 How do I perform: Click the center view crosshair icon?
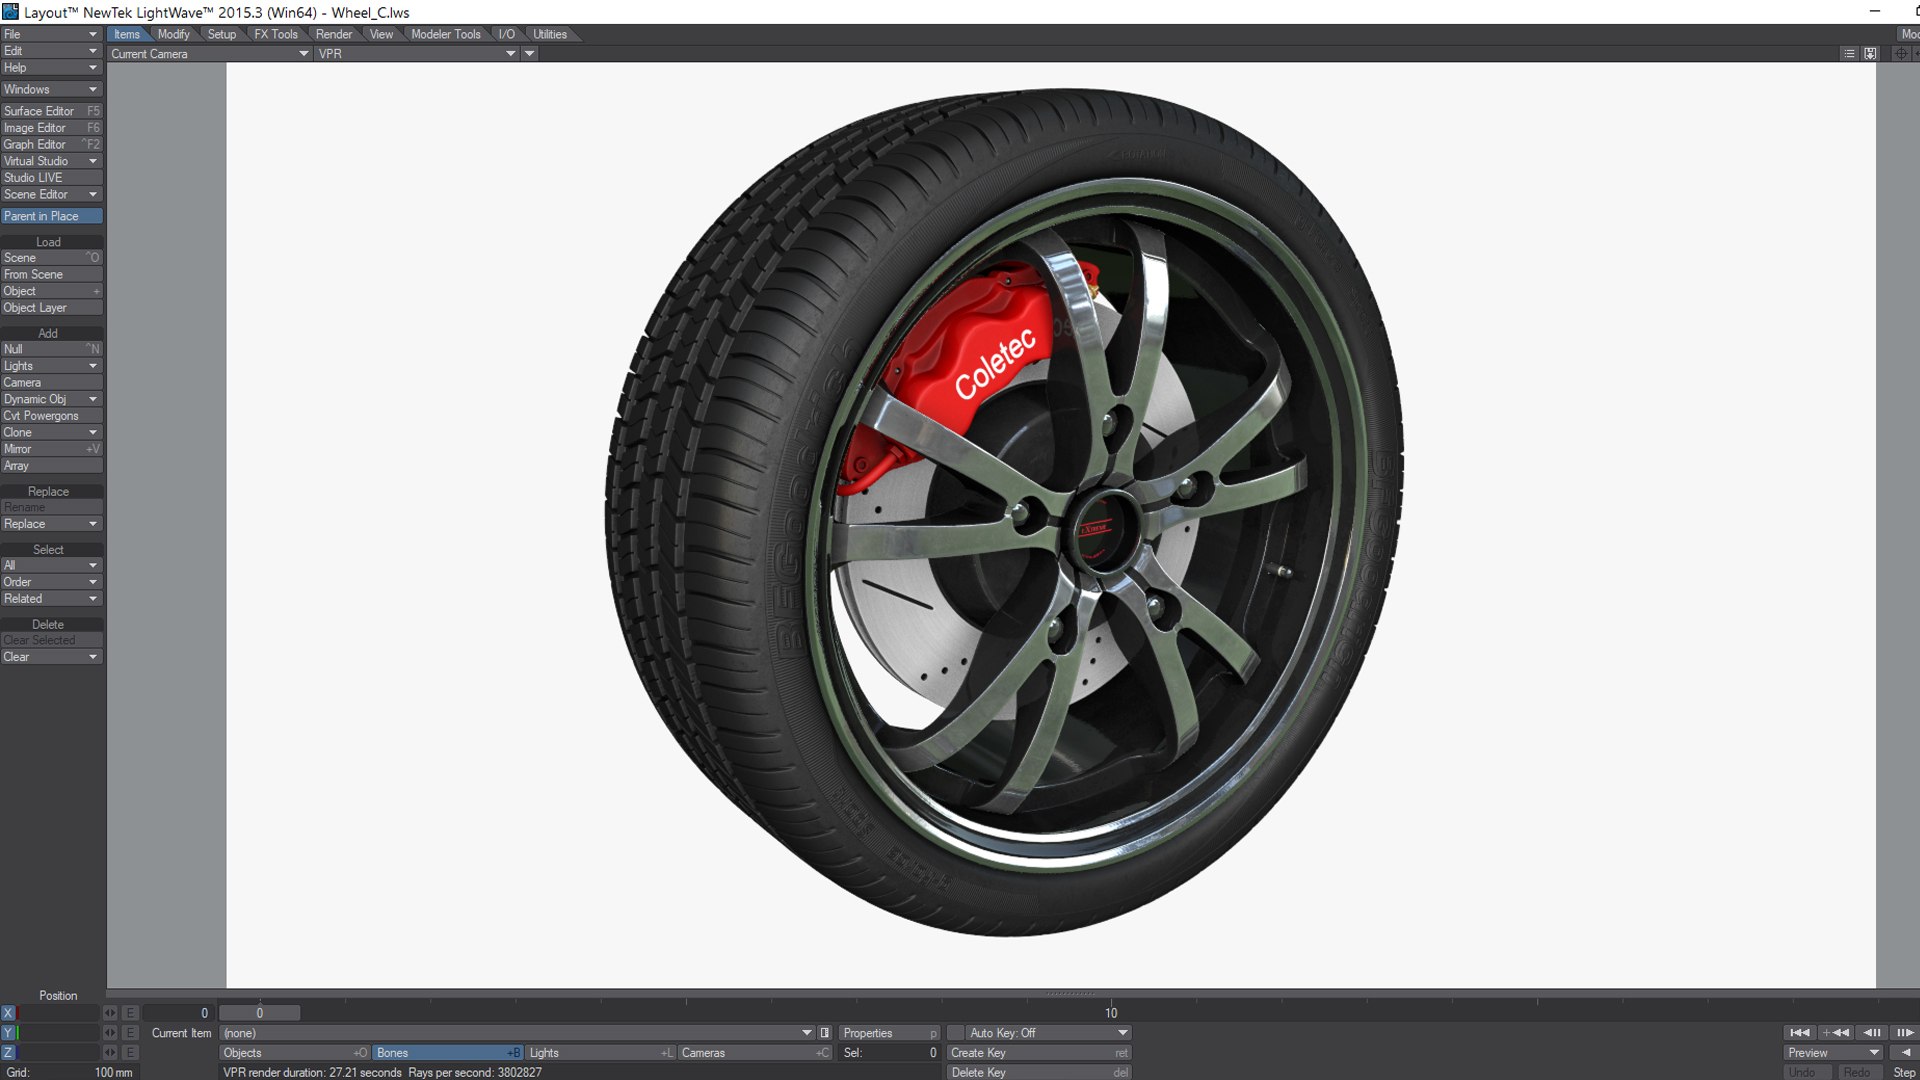tap(1901, 54)
